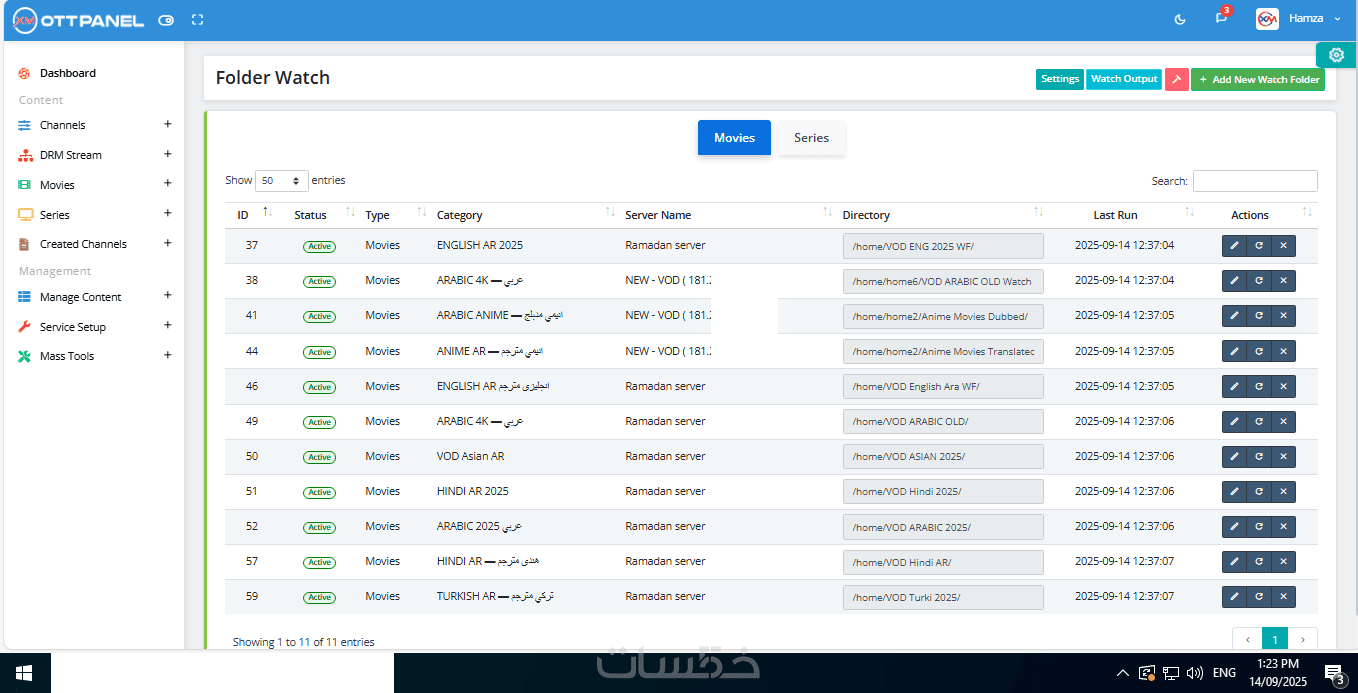Screen dimensions: 1358x693
Task: Delete the HINDI AR row ID 57
Action: coord(1283,562)
